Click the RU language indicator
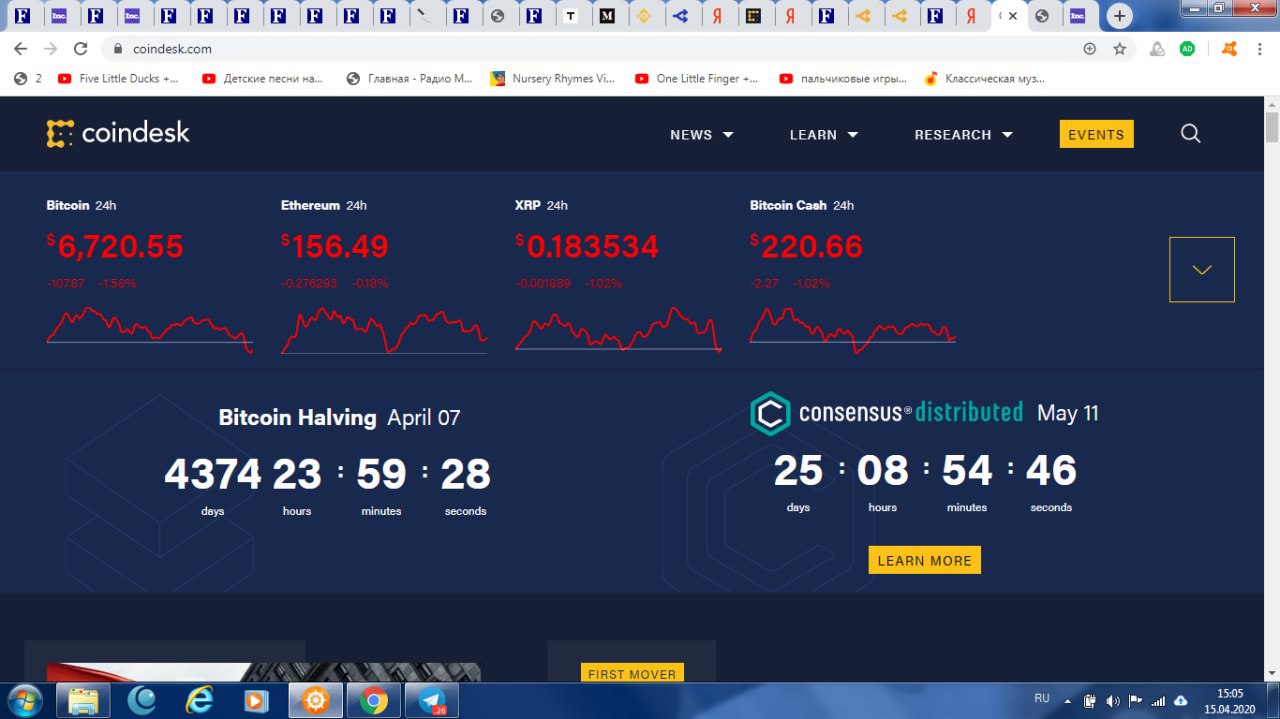The image size is (1280, 719). [x=1042, y=698]
